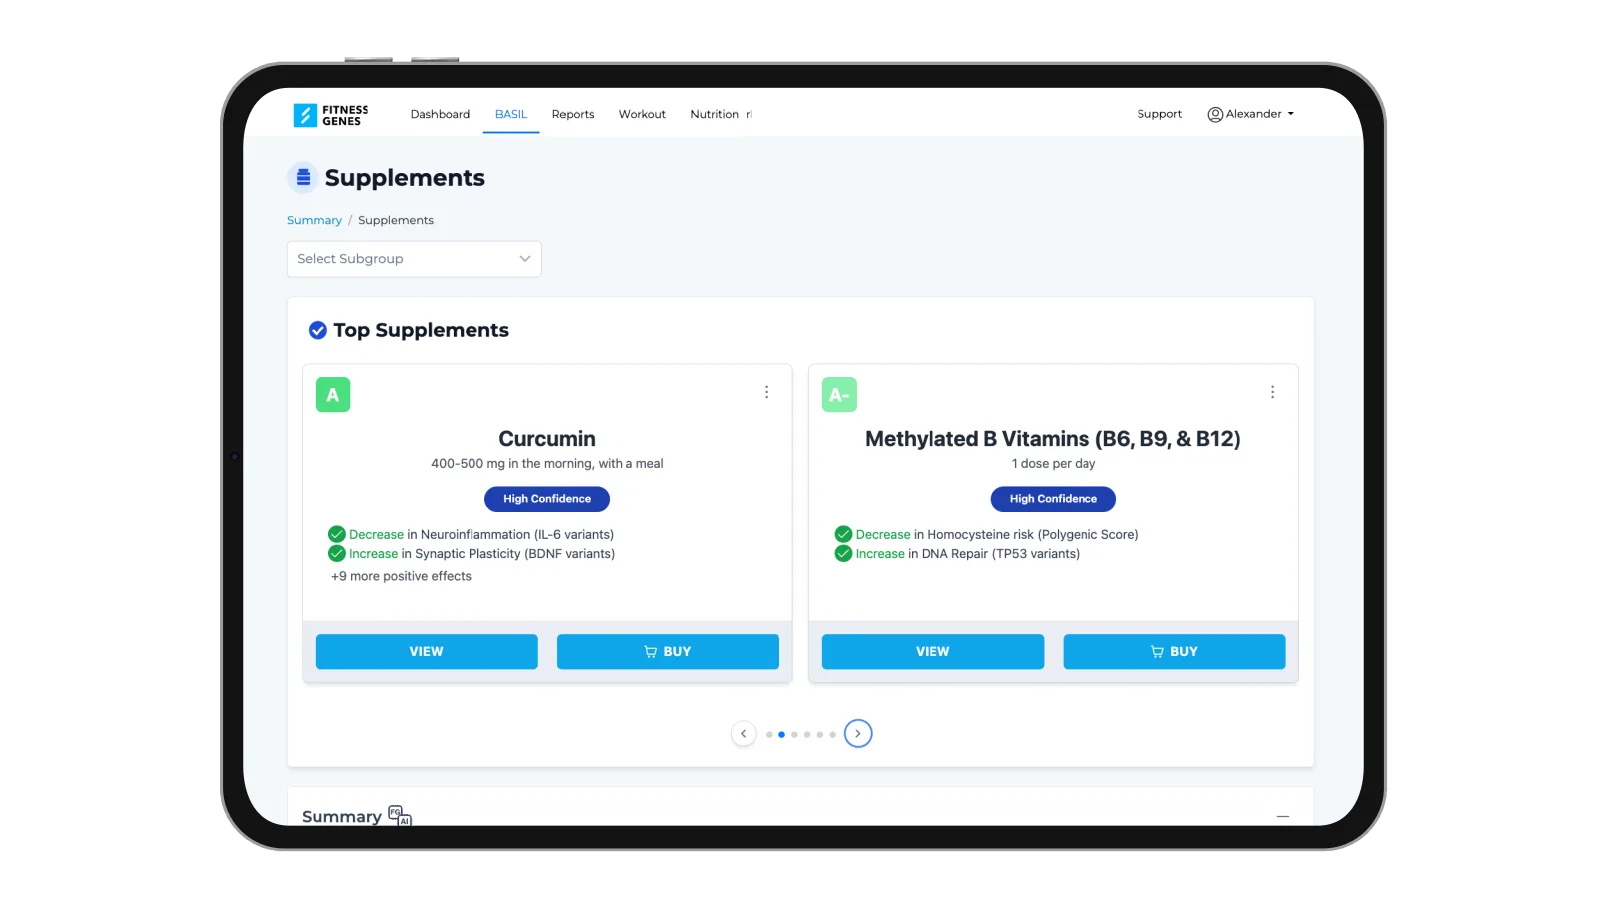Buy Methylated B Vitamins supplement

pyautogui.click(x=1174, y=652)
